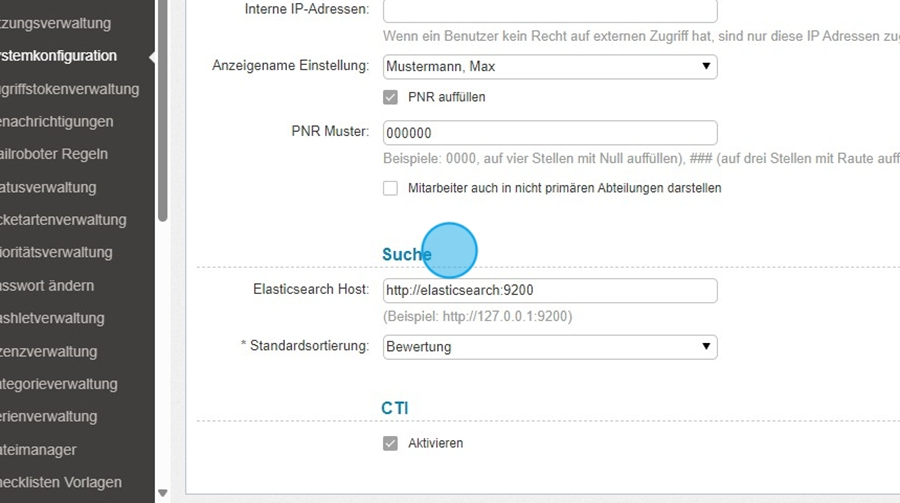Select Ticketartenverwaltung sidebar entry
Image resolution: width=900 pixels, height=503 pixels.
65,220
